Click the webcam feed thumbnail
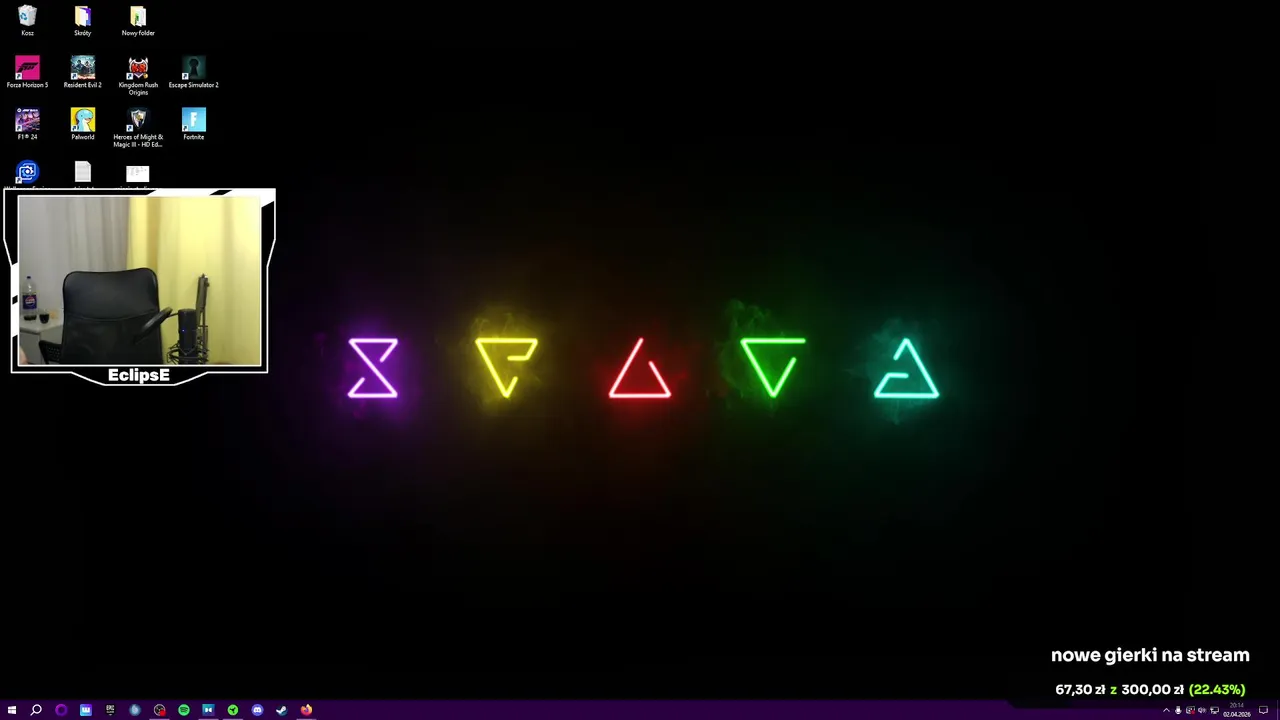This screenshot has width=1280, height=720. pyautogui.click(x=139, y=281)
